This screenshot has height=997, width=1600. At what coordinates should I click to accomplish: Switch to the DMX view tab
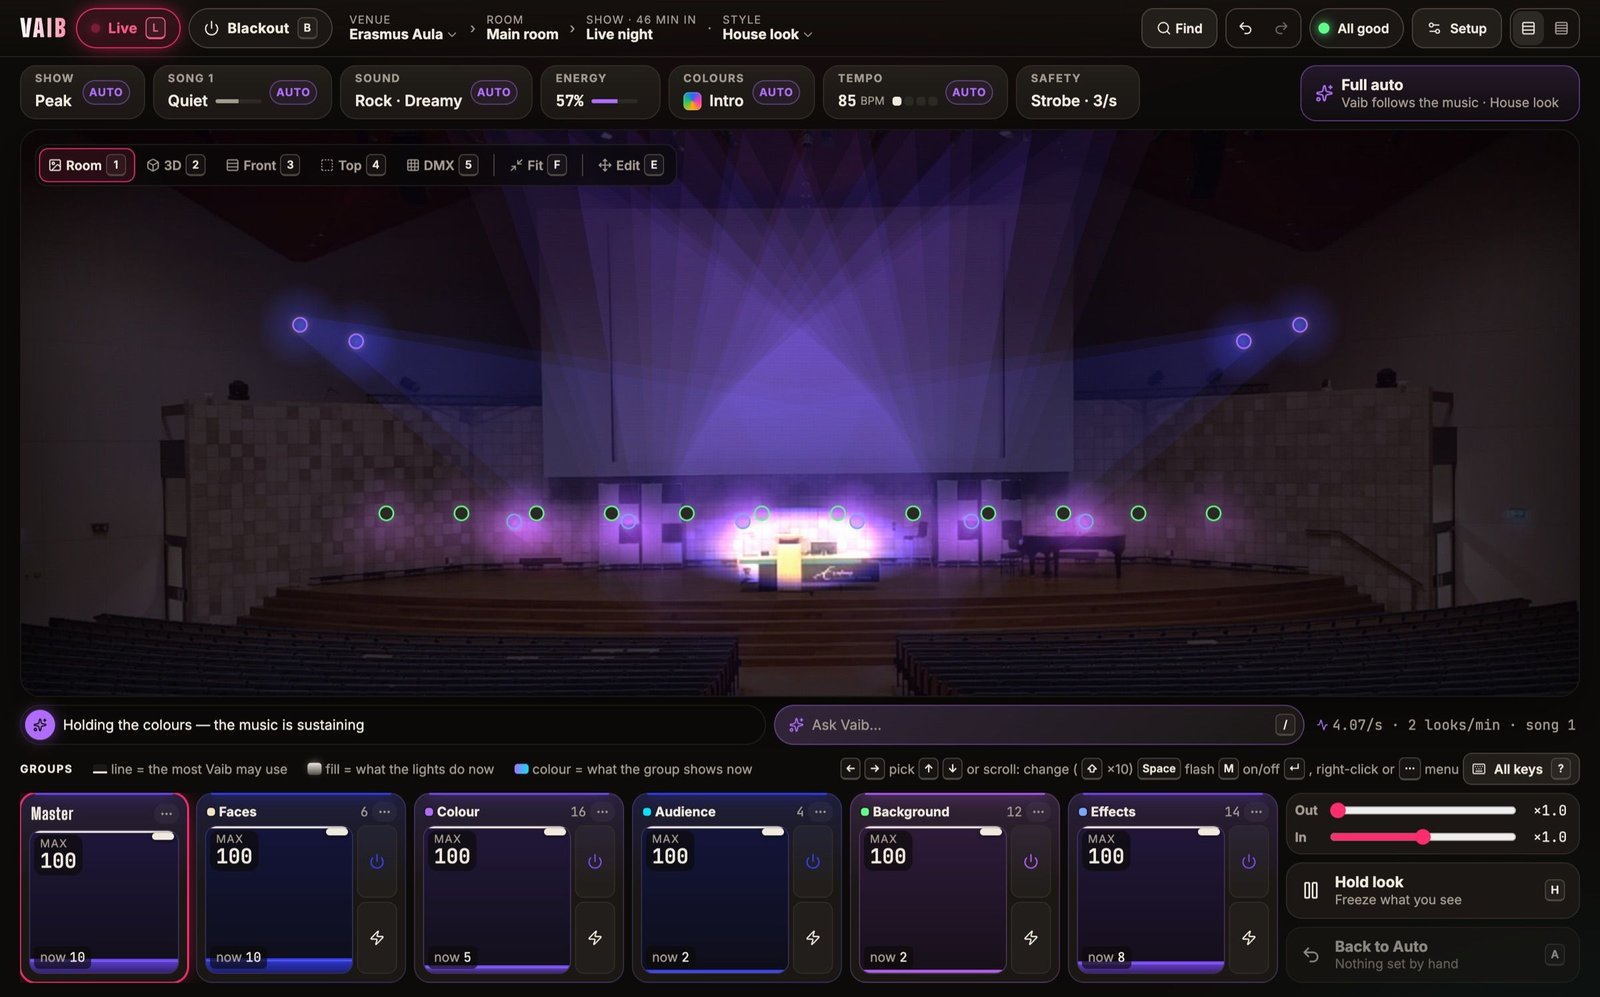[441, 165]
